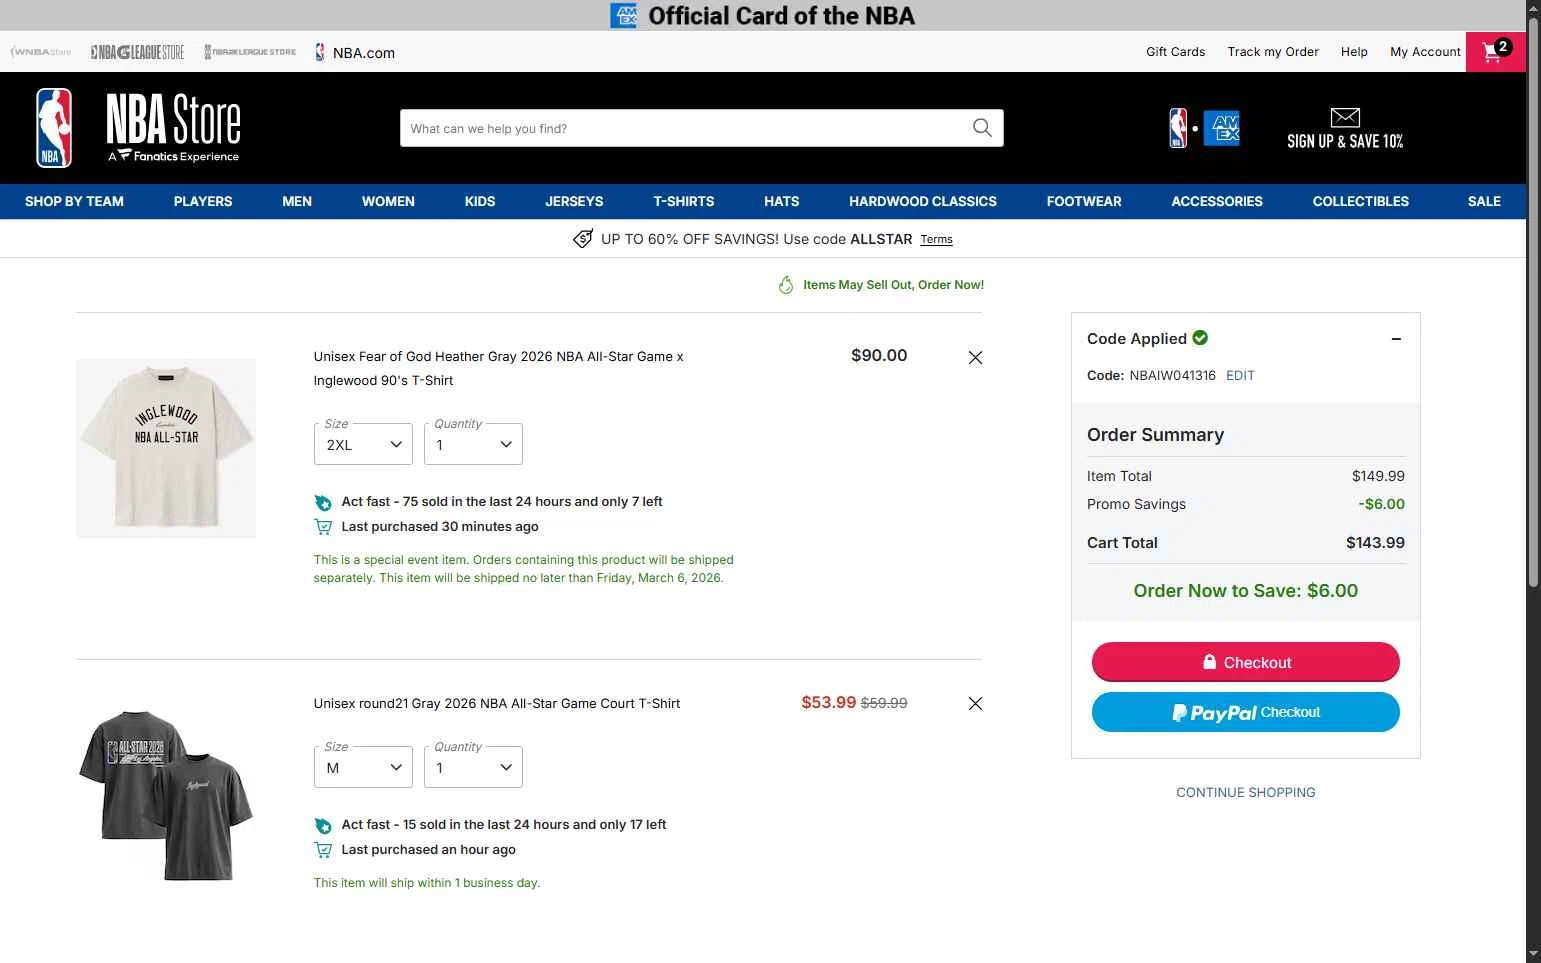Open the Women menu
Viewport: 1541px width, 963px height.
388,201
